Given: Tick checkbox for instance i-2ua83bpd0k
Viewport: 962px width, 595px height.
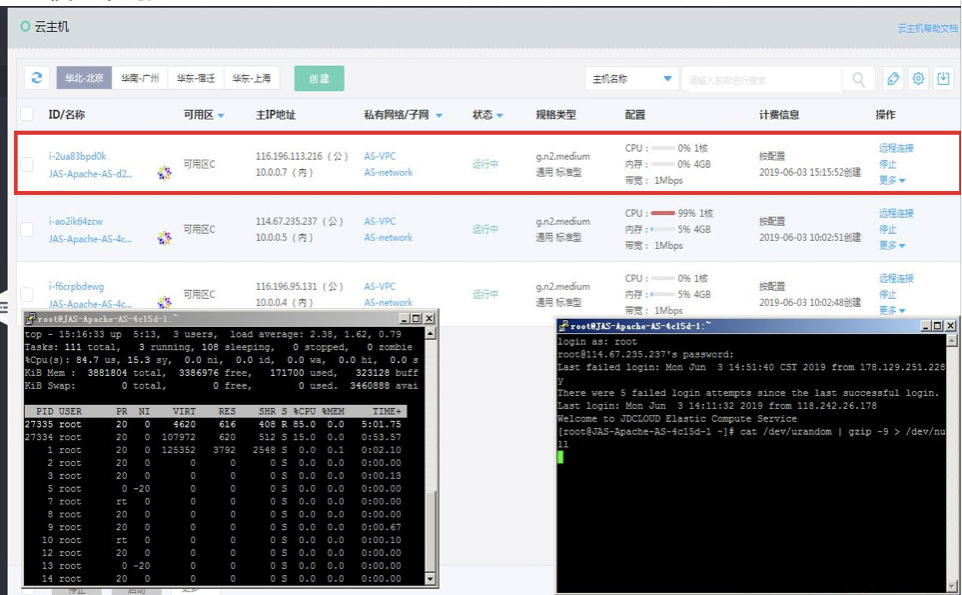Looking at the screenshot, I should point(27,164).
